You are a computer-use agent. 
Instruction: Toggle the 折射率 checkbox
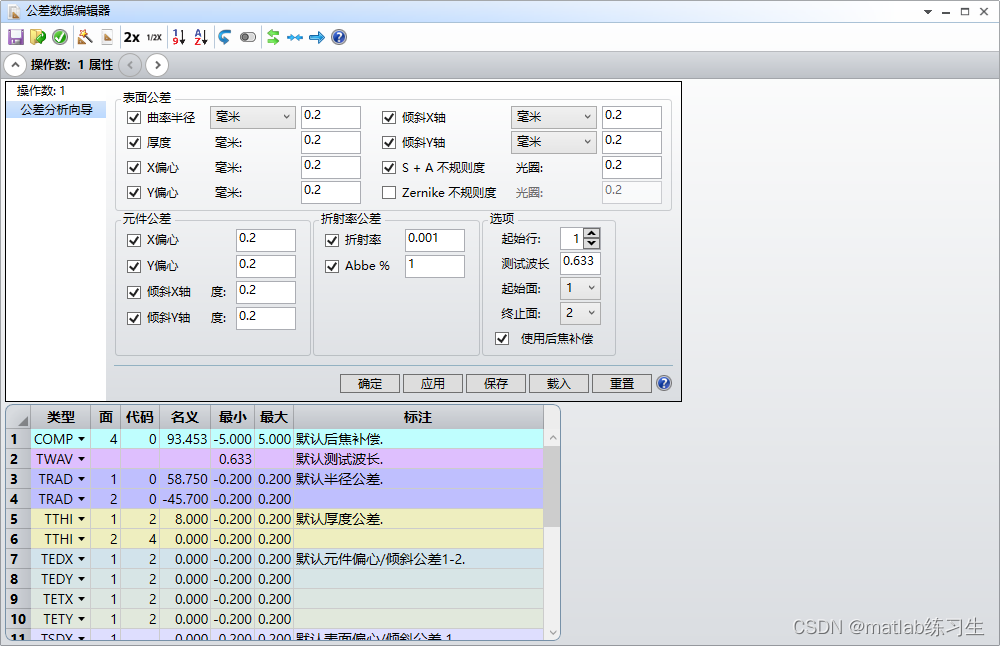[332, 240]
